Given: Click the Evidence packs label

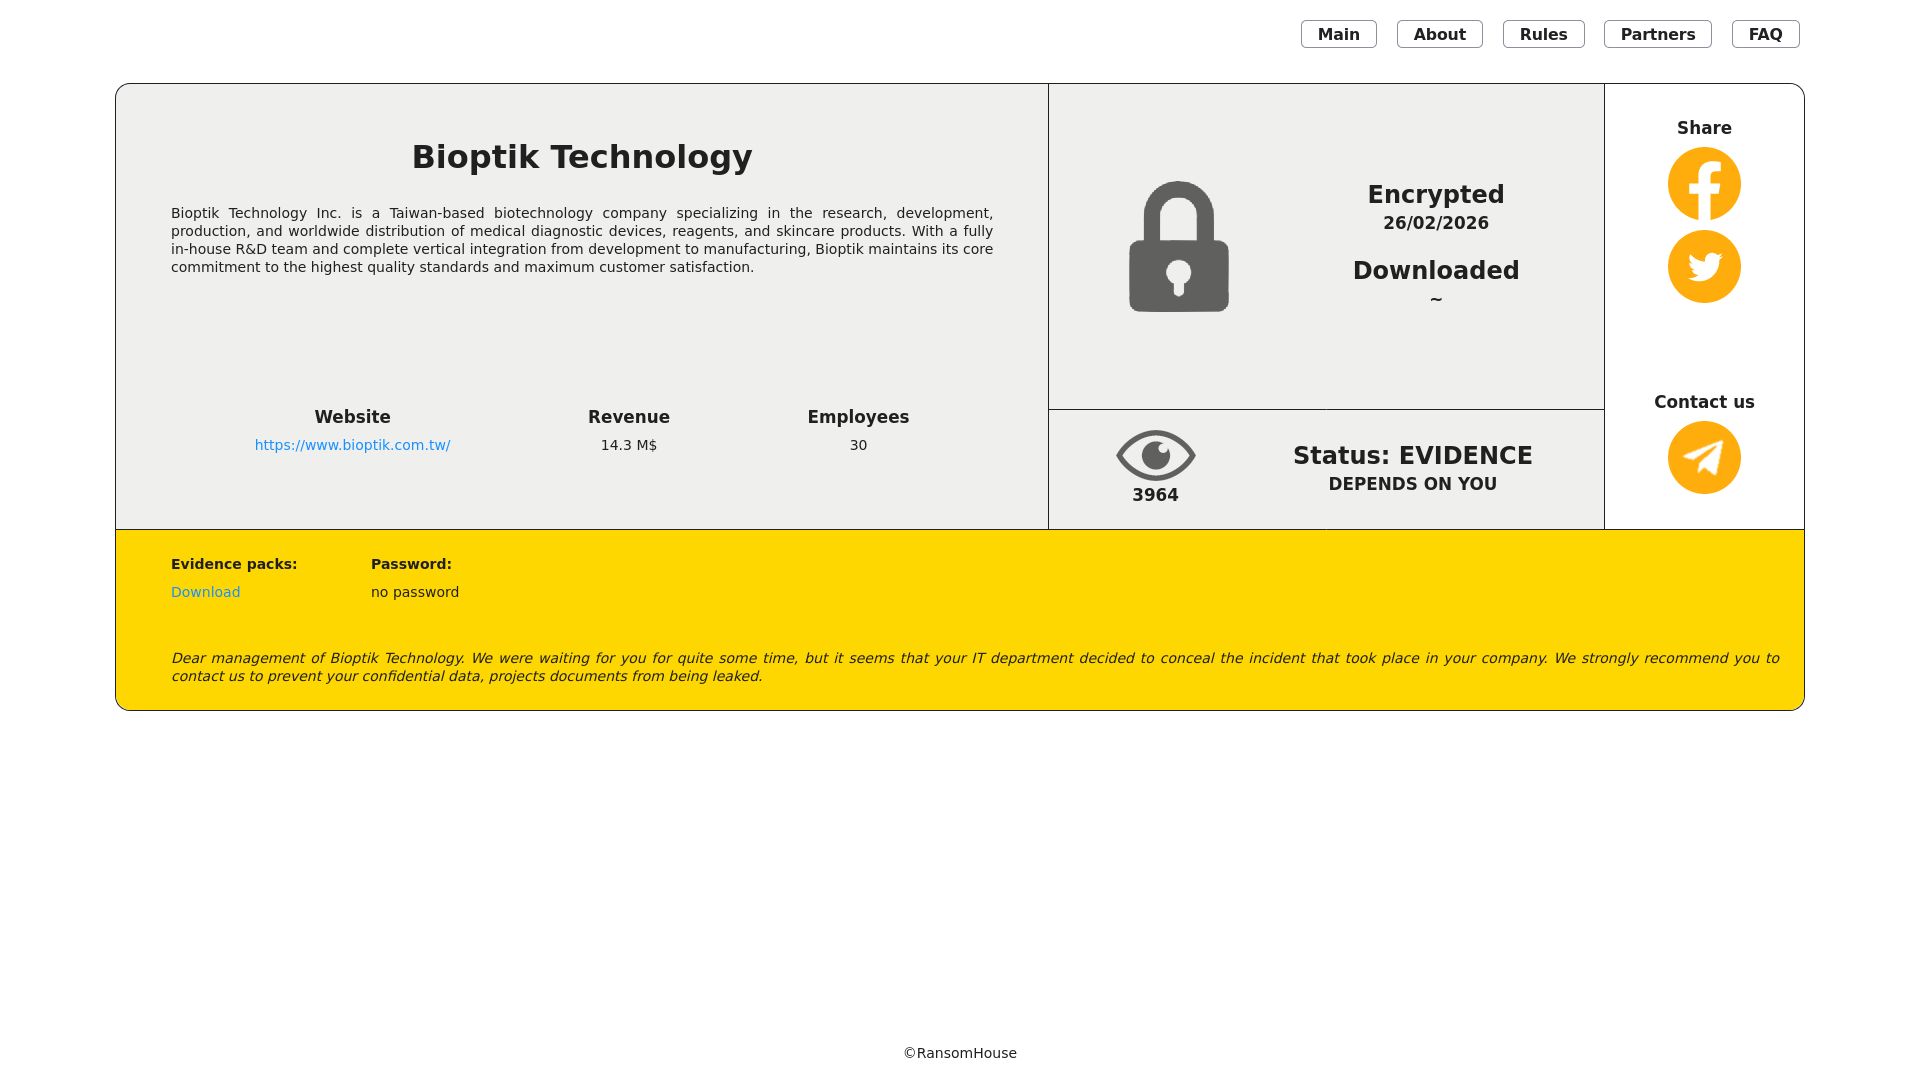Looking at the screenshot, I should tap(234, 564).
